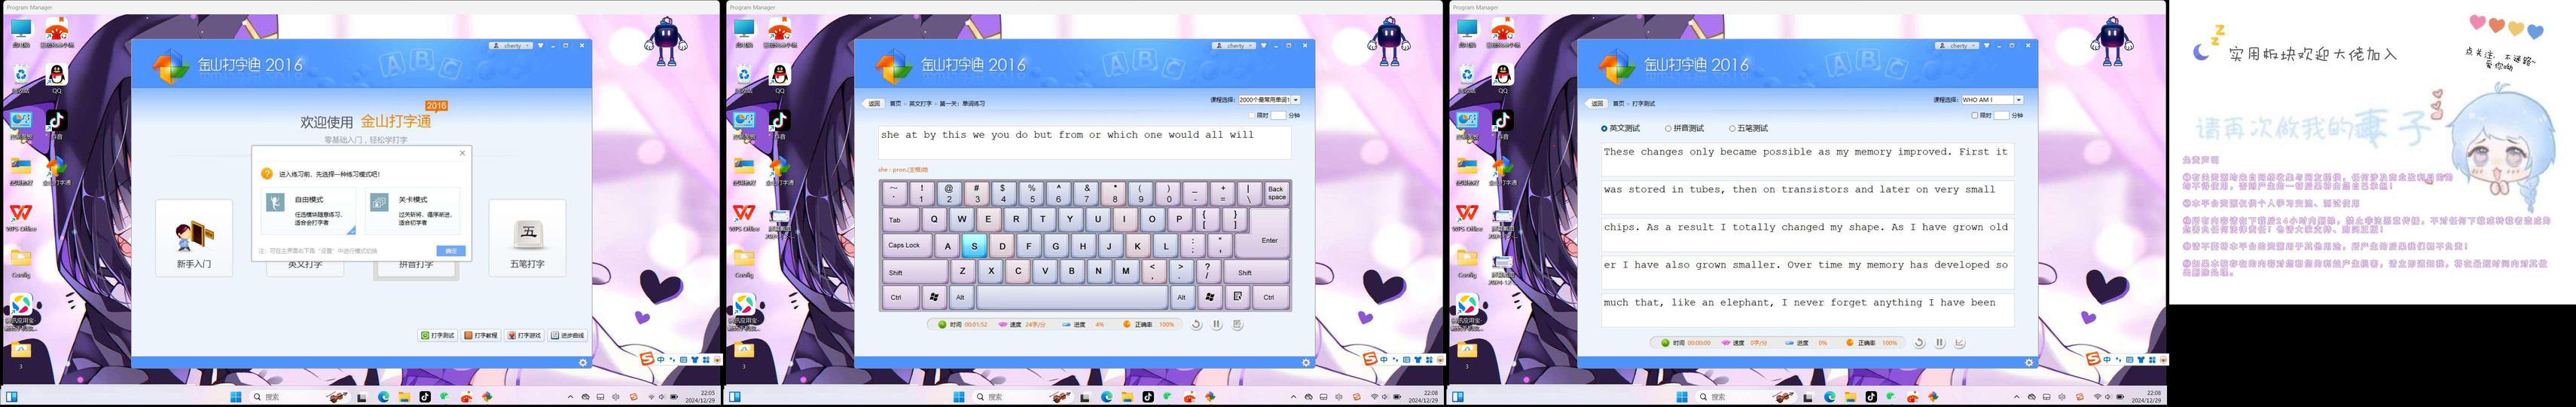This screenshot has height=407, width=2576.
Task: Open File Explorer taskbar icon under typing test
Action: (x=1851, y=397)
